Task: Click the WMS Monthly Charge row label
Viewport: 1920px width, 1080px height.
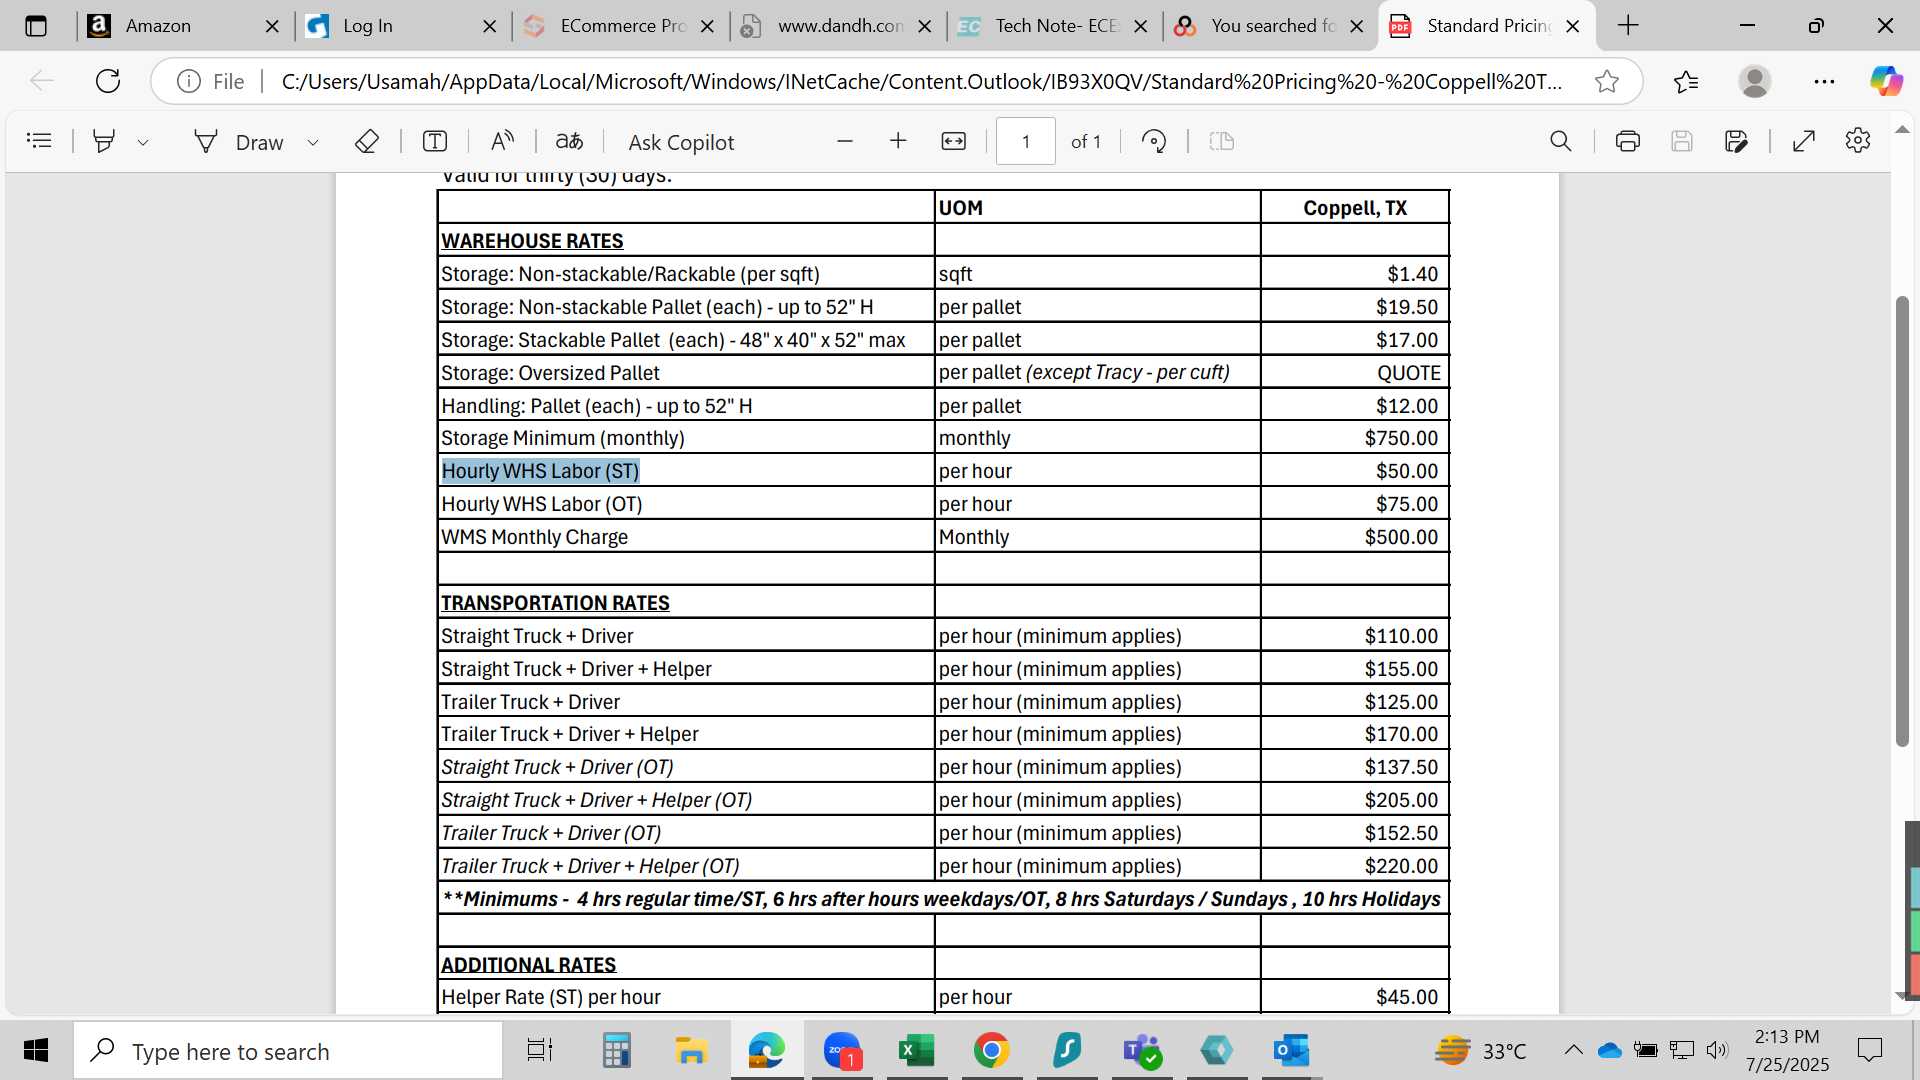Action: coord(535,537)
